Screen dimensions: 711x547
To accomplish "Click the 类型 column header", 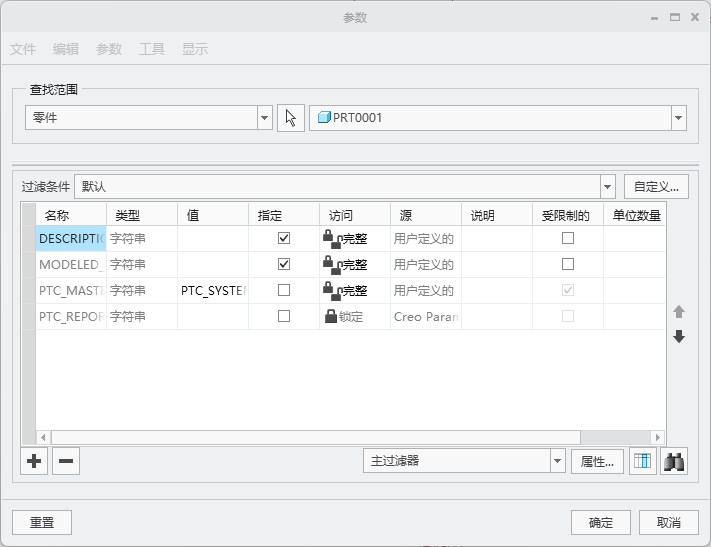I will coord(142,215).
